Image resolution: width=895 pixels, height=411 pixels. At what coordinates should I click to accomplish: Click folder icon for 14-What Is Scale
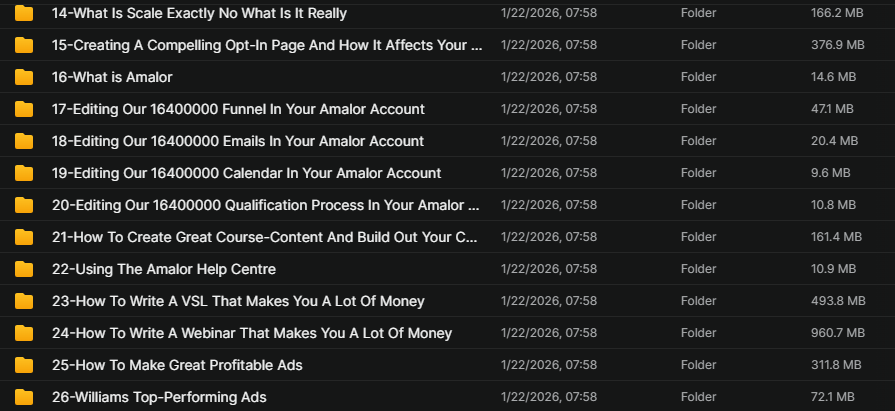point(25,13)
